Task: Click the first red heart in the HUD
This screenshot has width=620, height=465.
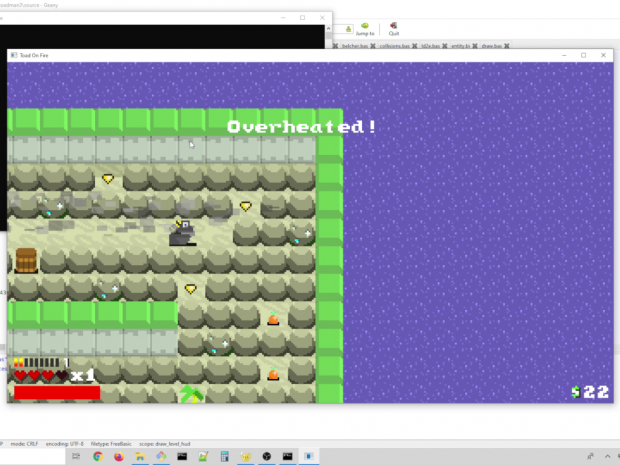Action: [20, 375]
